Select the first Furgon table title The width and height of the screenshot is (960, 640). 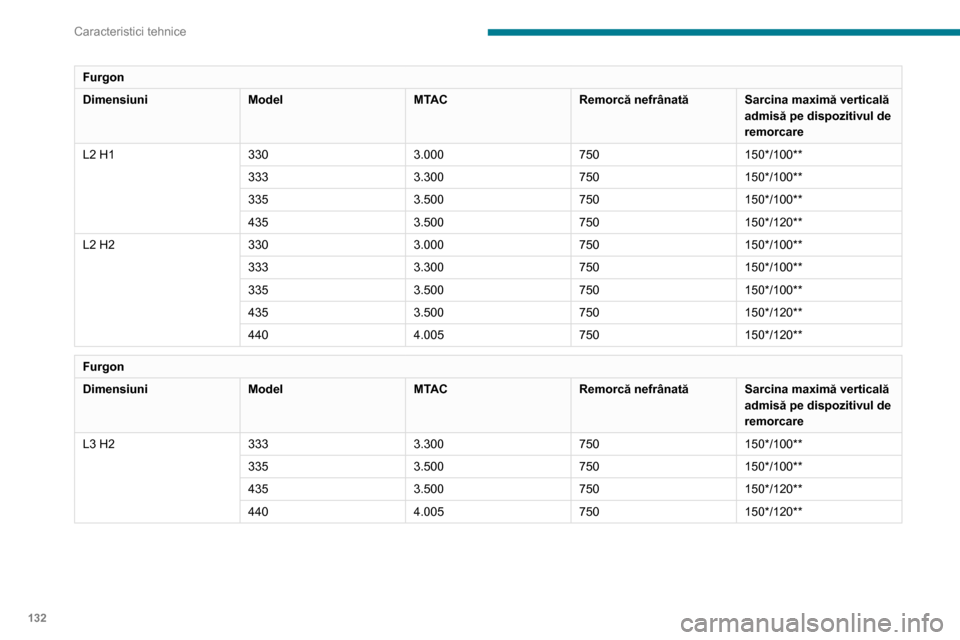click(x=103, y=77)
